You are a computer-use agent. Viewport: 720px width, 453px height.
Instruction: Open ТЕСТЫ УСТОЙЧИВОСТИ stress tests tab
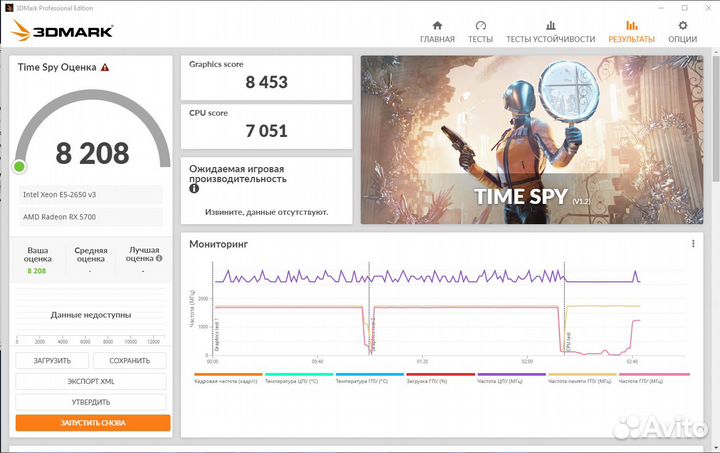pos(551,32)
